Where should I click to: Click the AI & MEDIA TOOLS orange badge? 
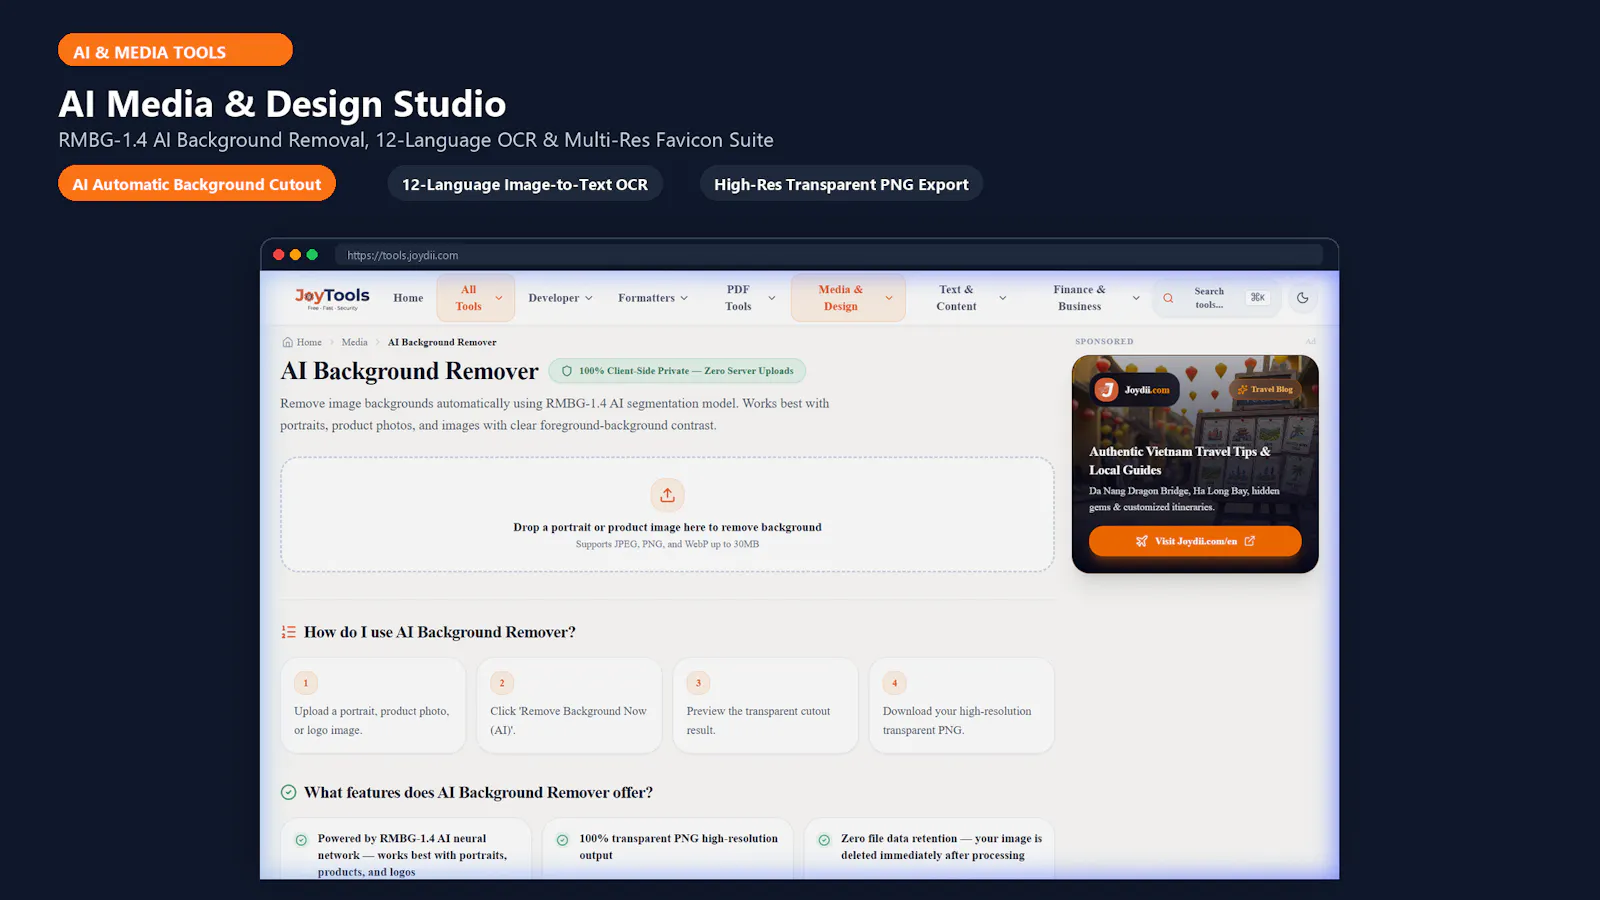pyautogui.click(x=175, y=50)
